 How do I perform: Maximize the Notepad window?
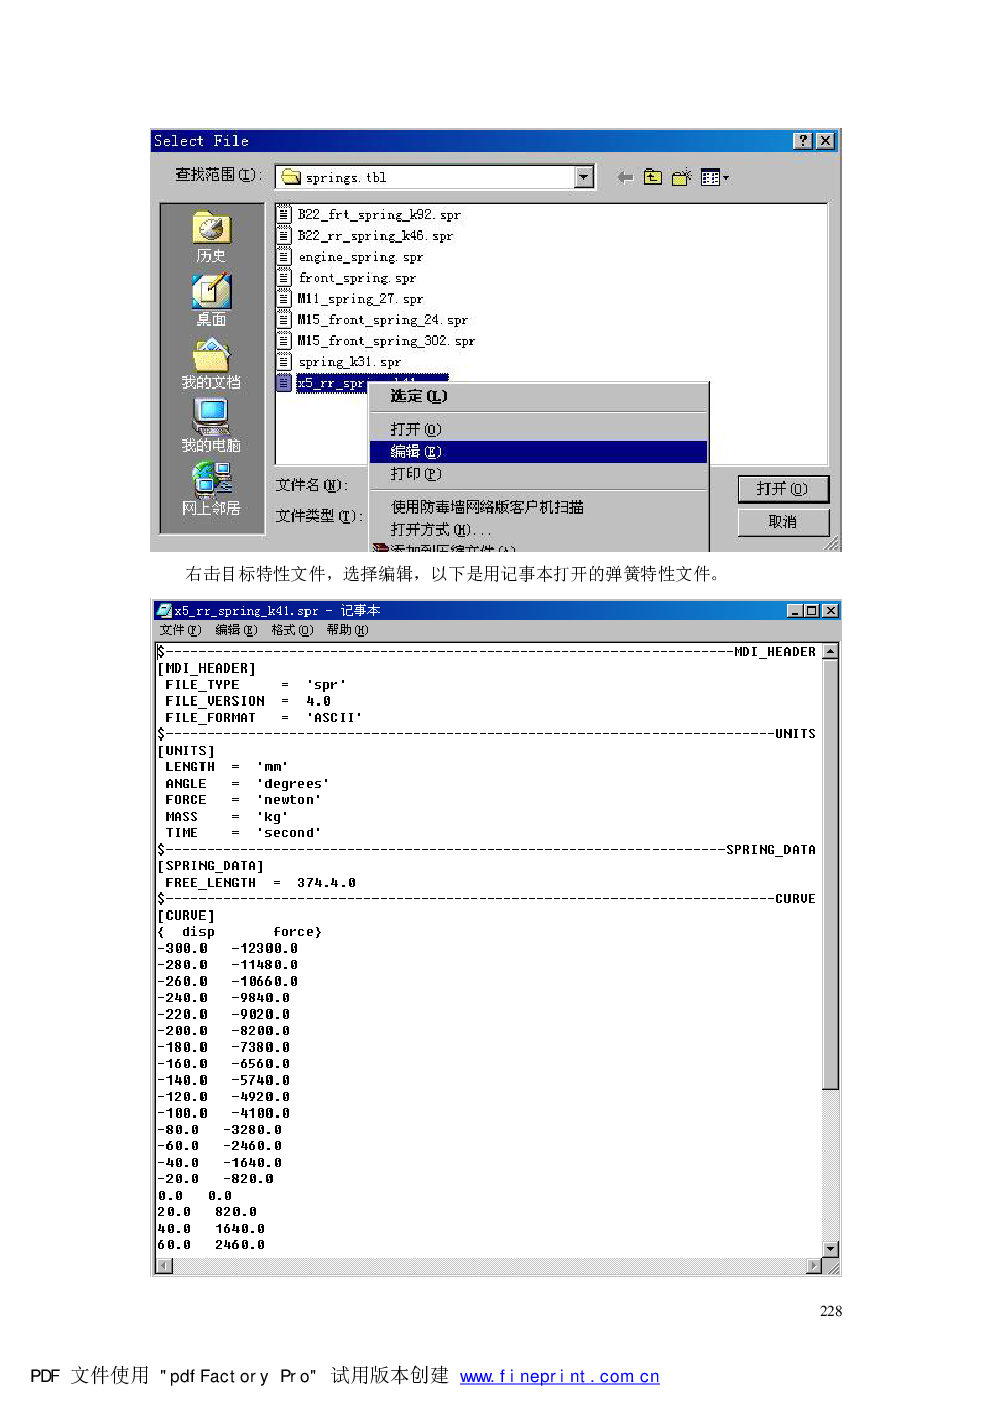[811, 610]
